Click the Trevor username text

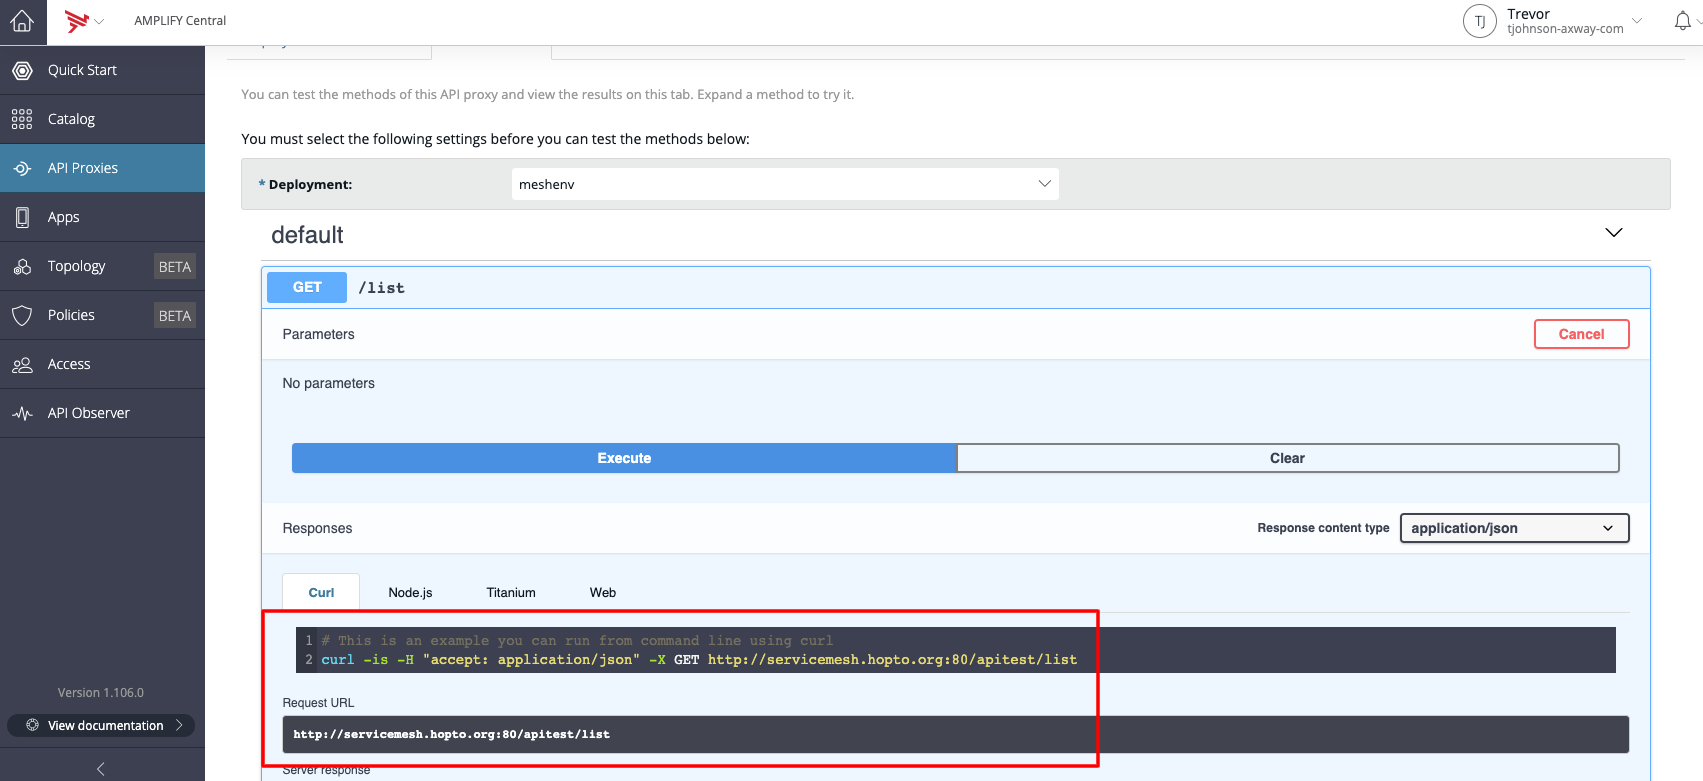pyautogui.click(x=1528, y=14)
